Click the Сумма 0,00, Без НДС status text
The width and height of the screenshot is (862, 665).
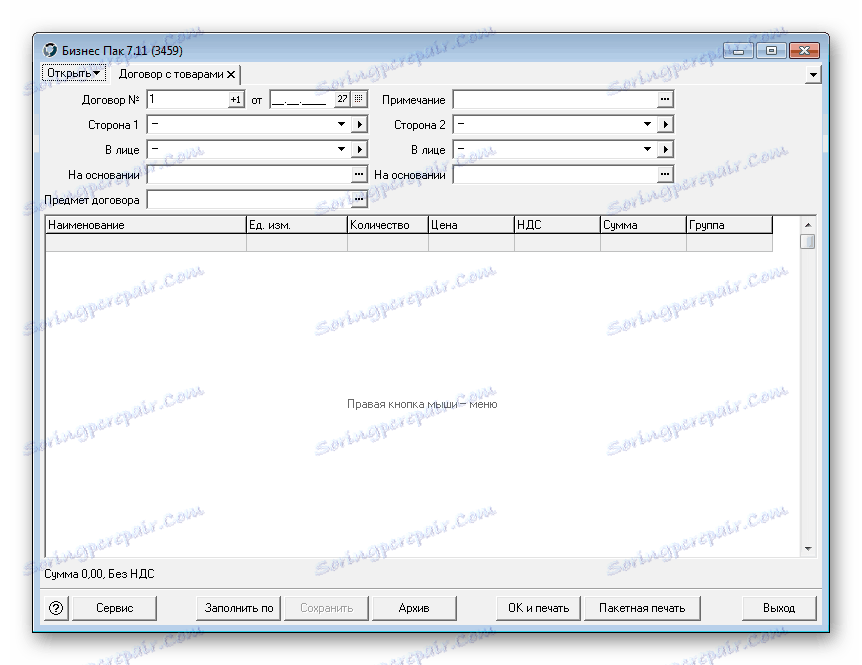click(x=99, y=574)
